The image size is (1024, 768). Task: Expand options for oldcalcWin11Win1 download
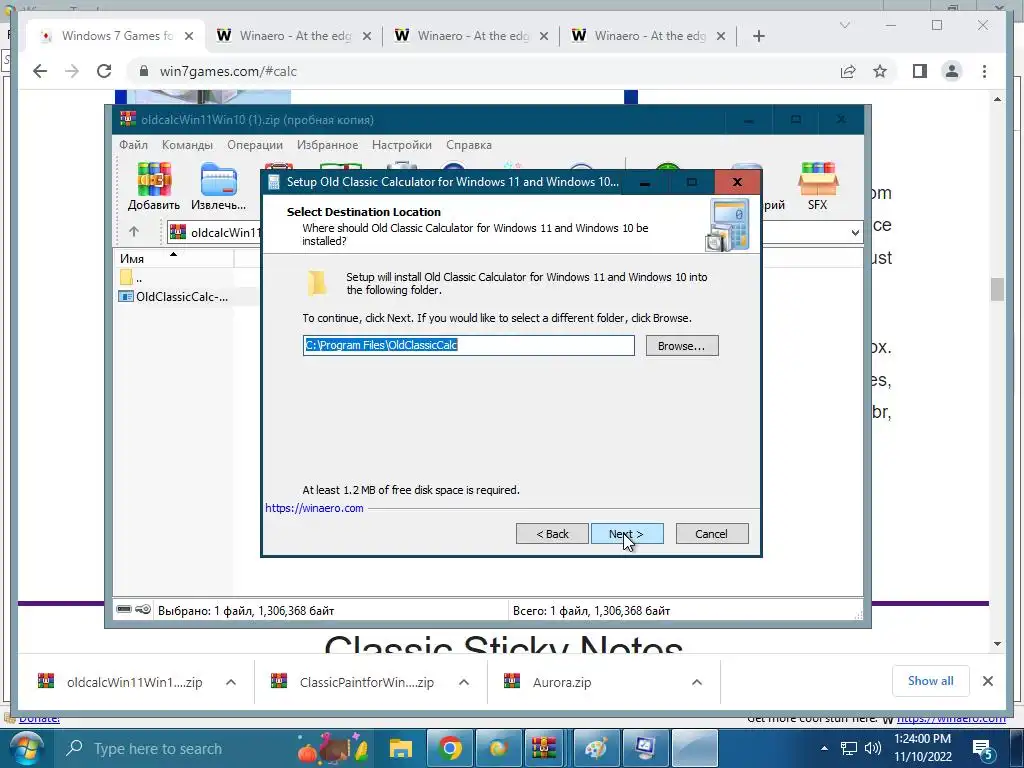pos(231,682)
